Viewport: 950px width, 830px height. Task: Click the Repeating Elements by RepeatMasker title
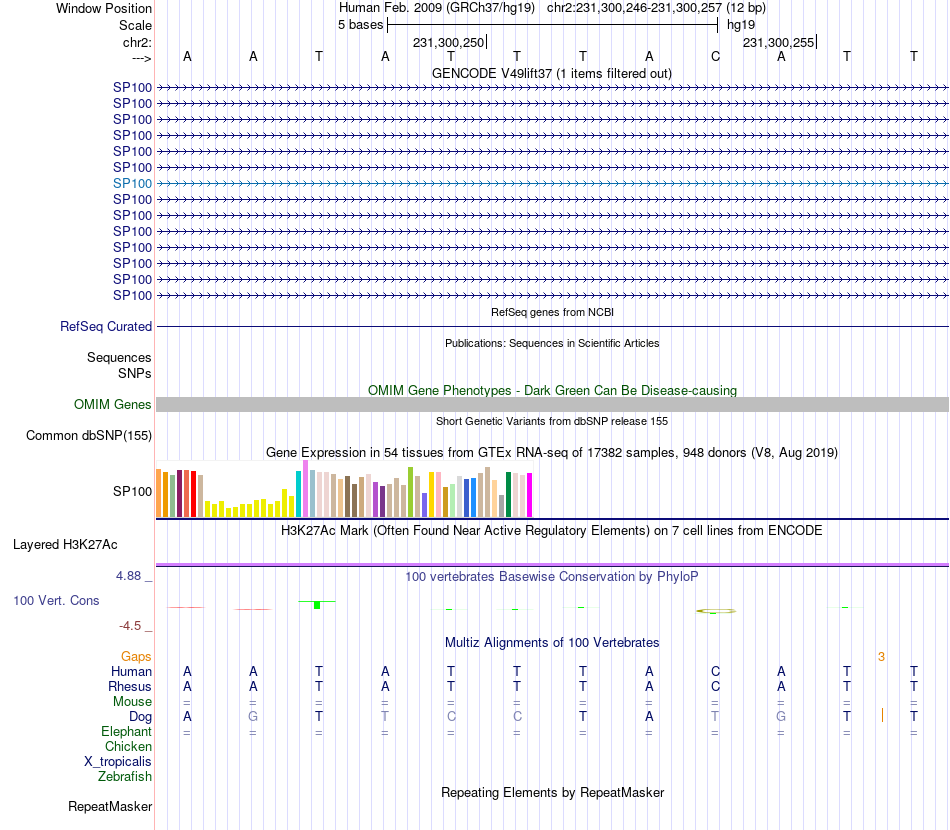[553, 793]
